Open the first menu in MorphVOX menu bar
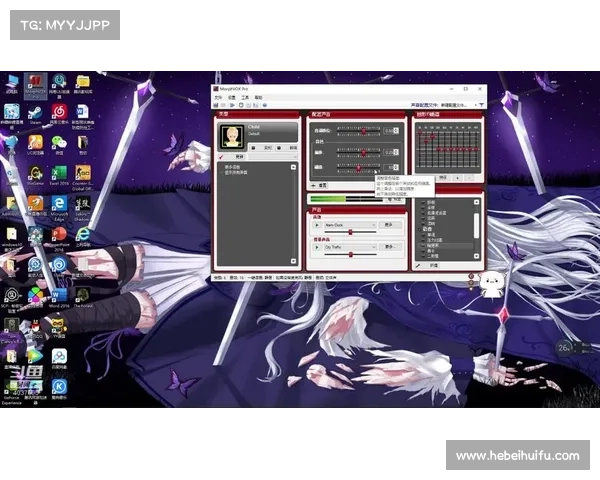 pyautogui.click(x=218, y=98)
